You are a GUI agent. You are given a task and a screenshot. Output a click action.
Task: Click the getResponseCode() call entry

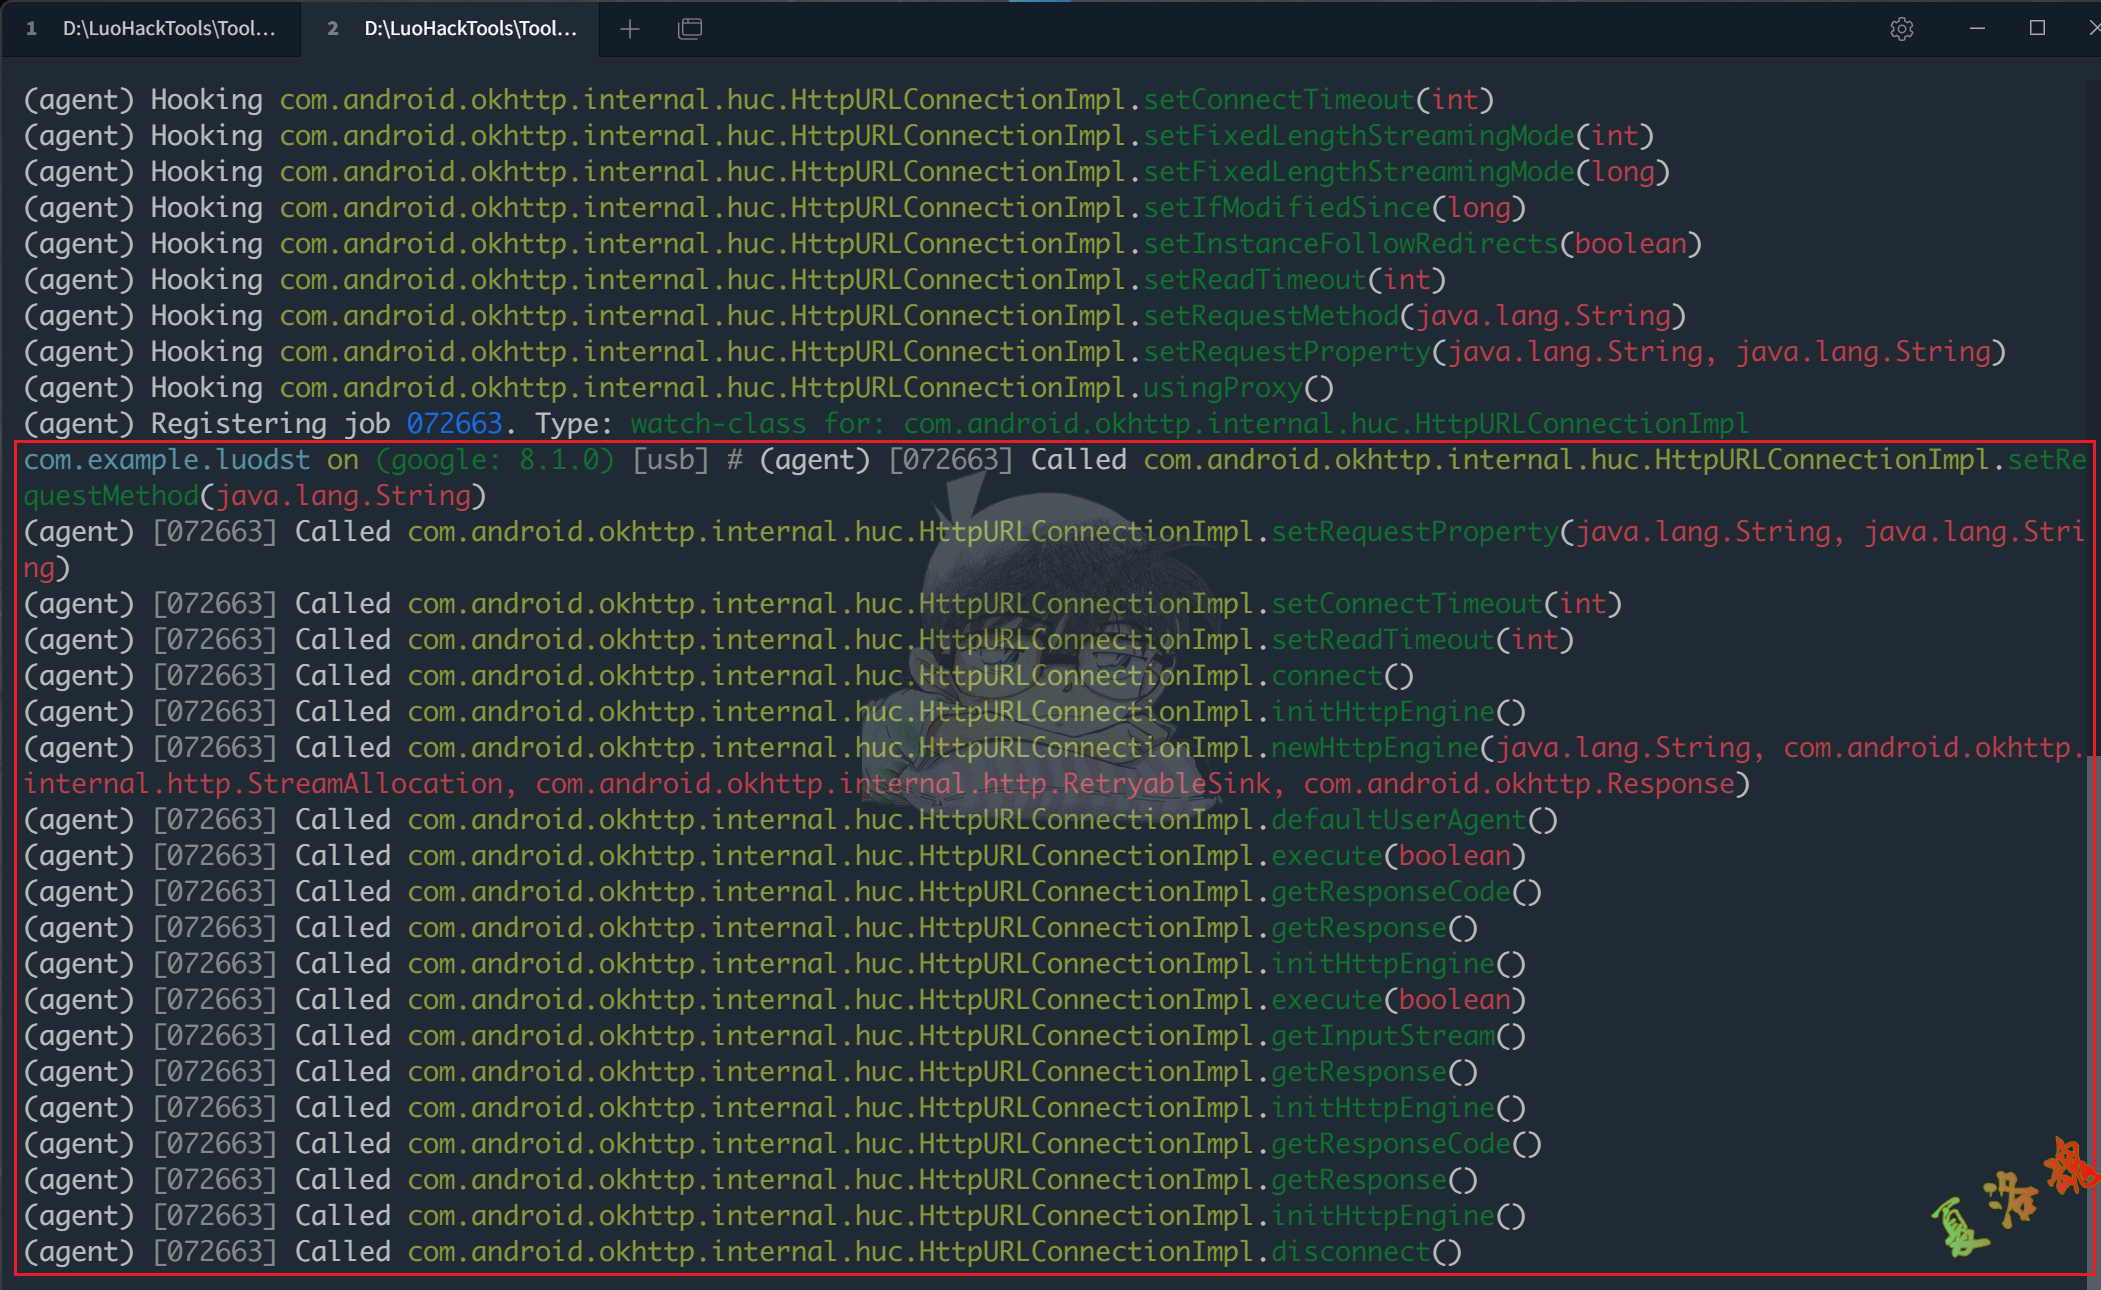(x=1391, y=891)
